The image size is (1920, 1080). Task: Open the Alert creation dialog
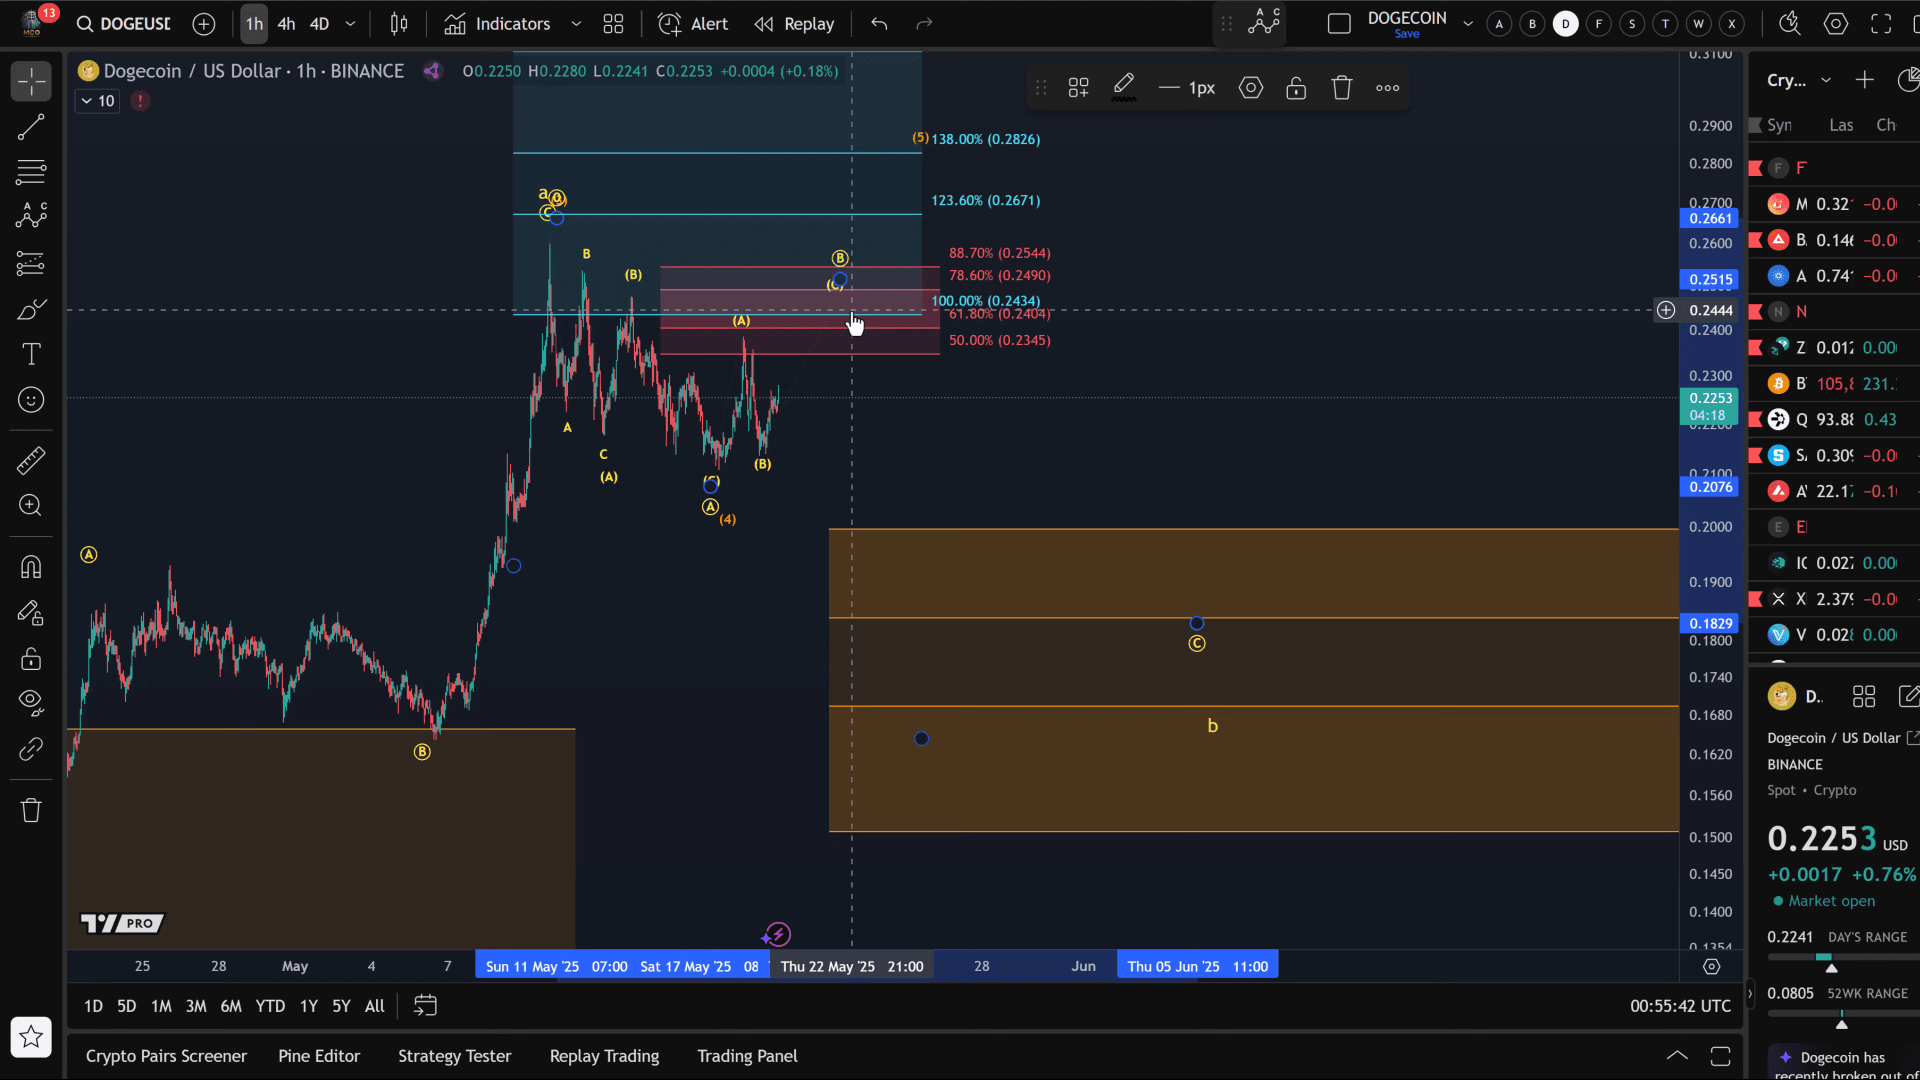click(x=693, y=24)
